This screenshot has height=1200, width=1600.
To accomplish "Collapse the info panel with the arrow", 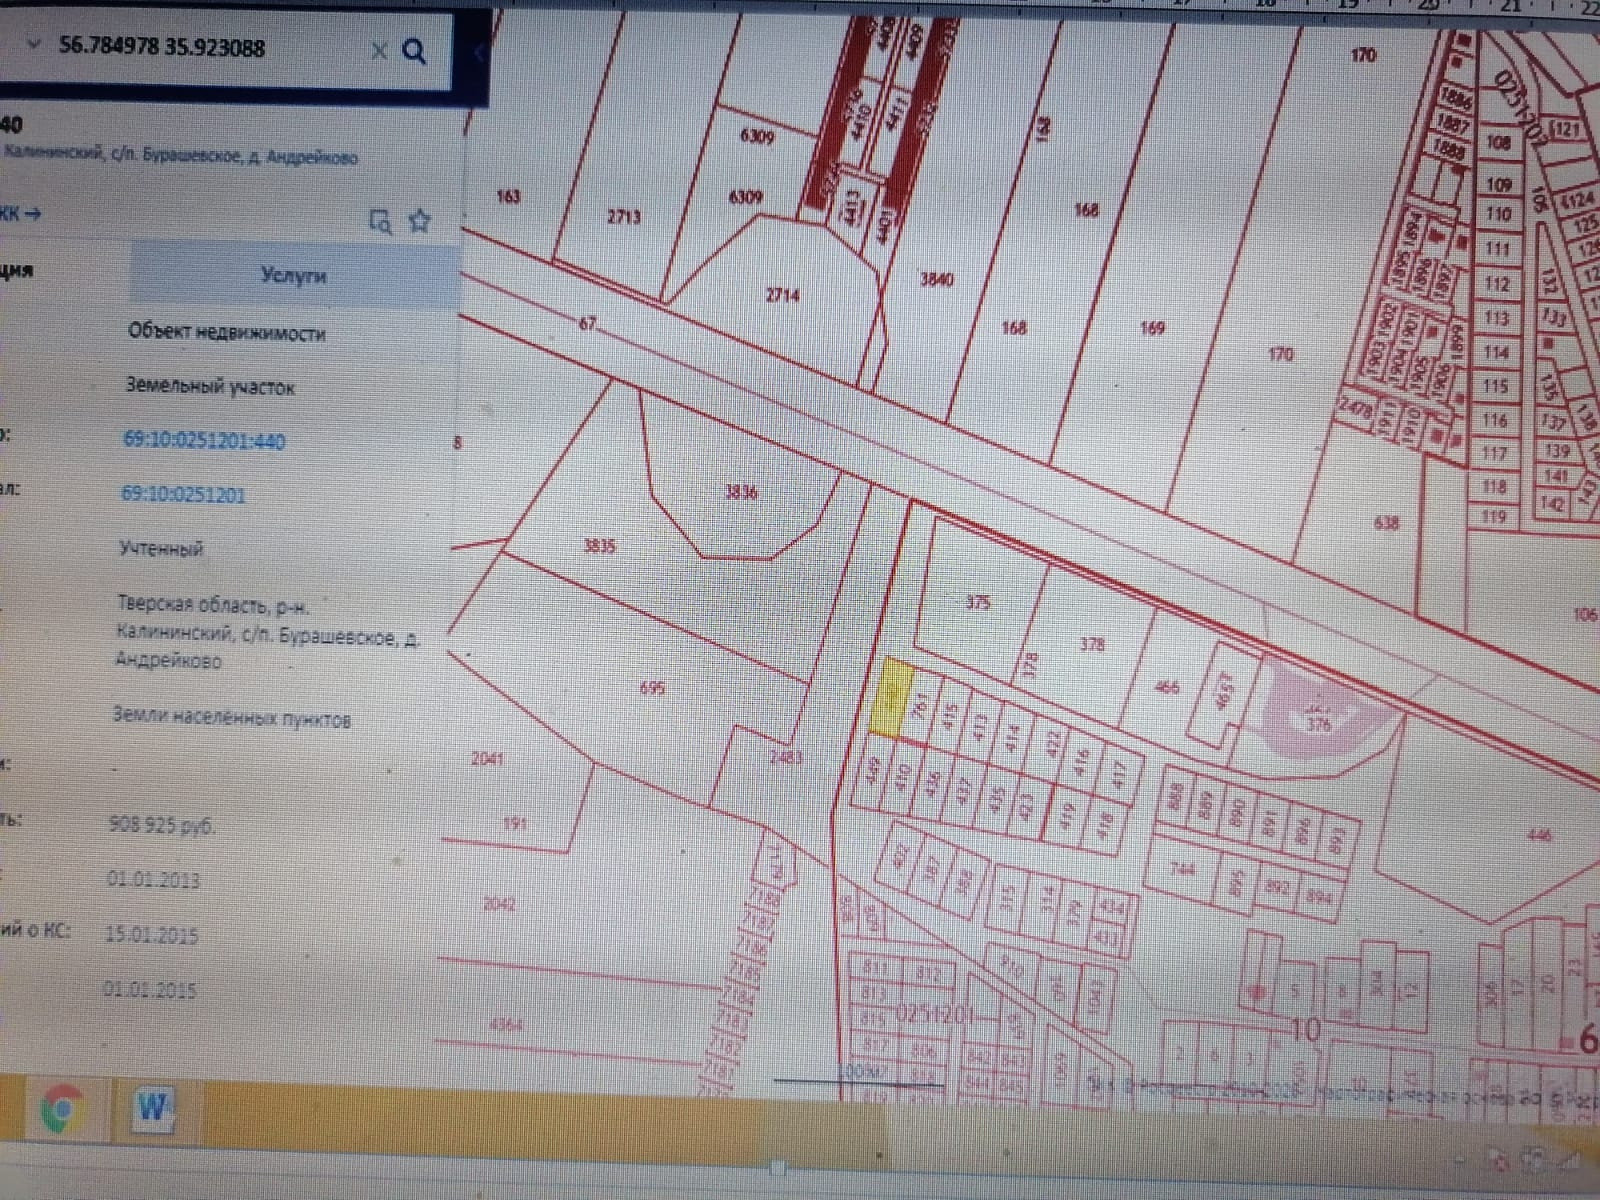I will (x=480, y=52).
